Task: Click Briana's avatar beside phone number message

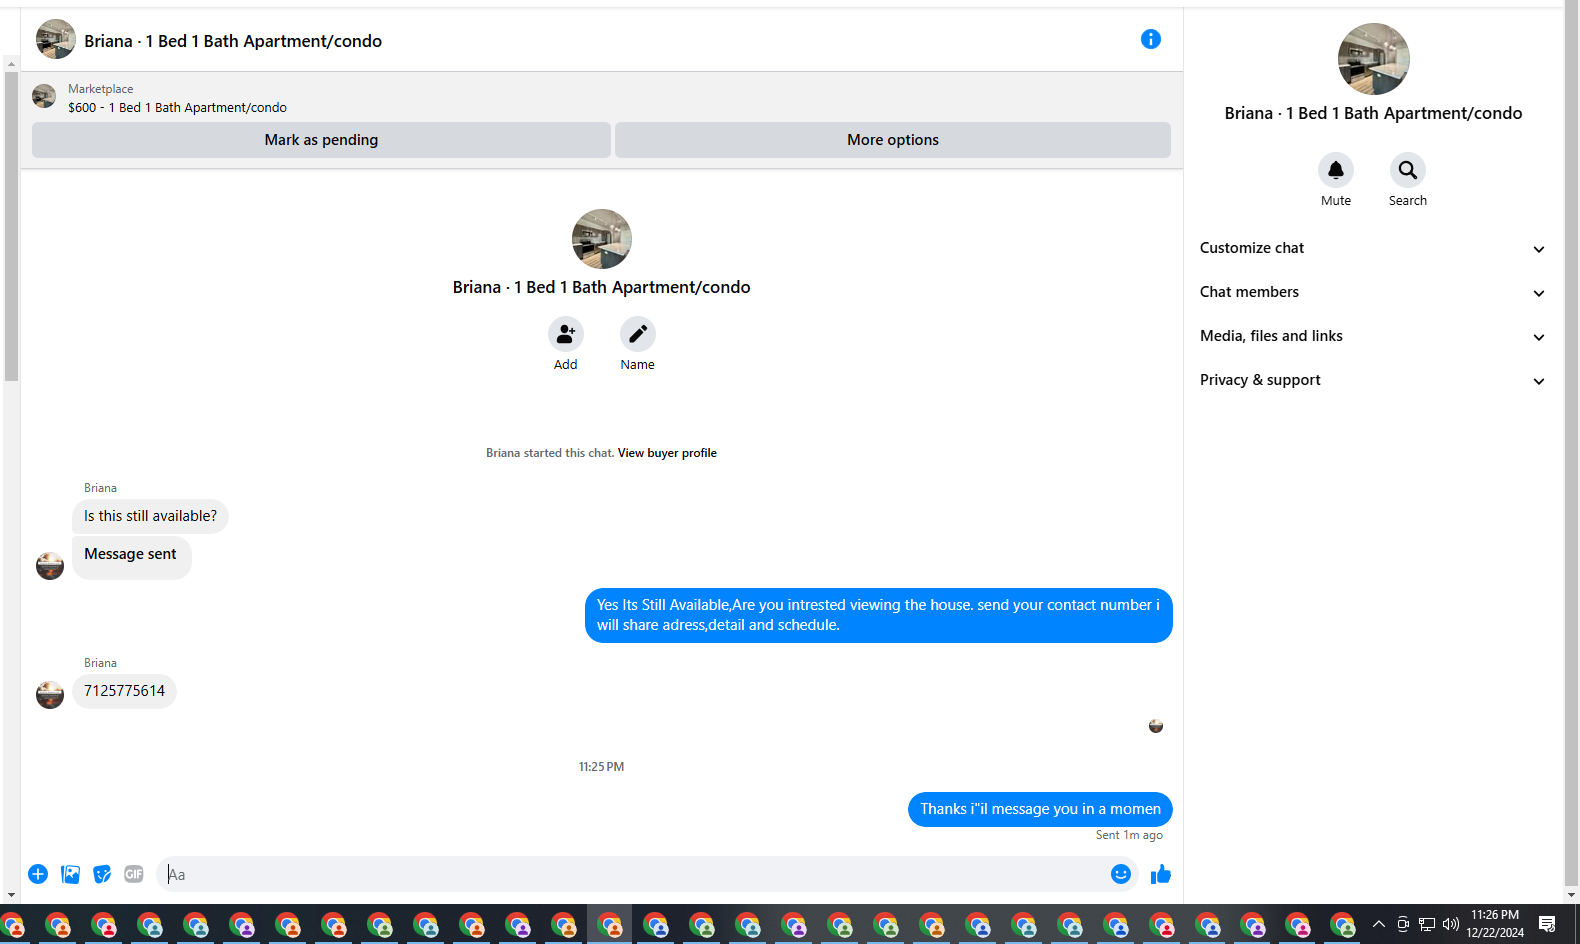Action: coord(50,694)
